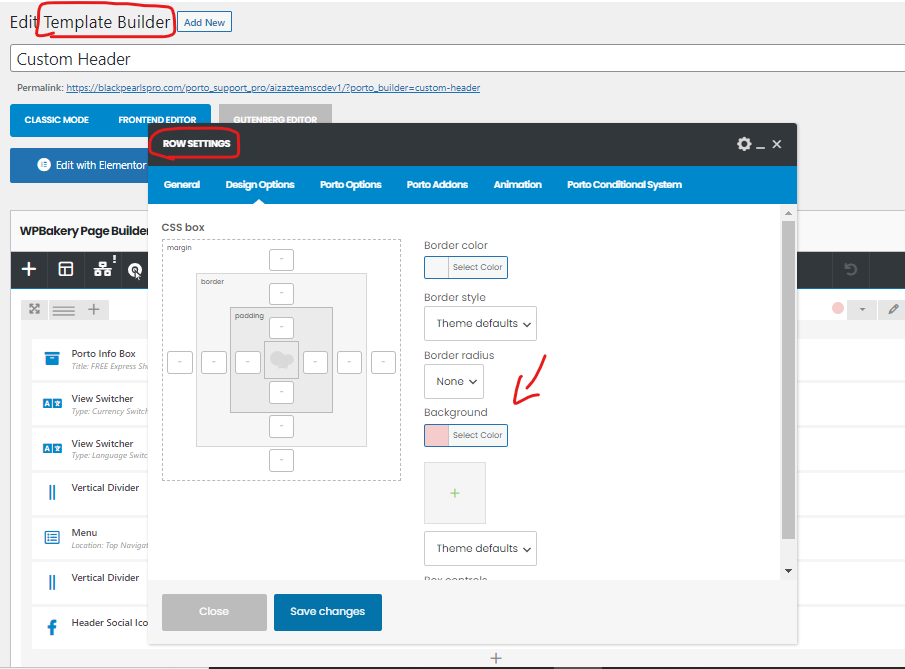Click the Porto Studio blocks icon
This screenshot has height=669, width=905.
[103, 268]
